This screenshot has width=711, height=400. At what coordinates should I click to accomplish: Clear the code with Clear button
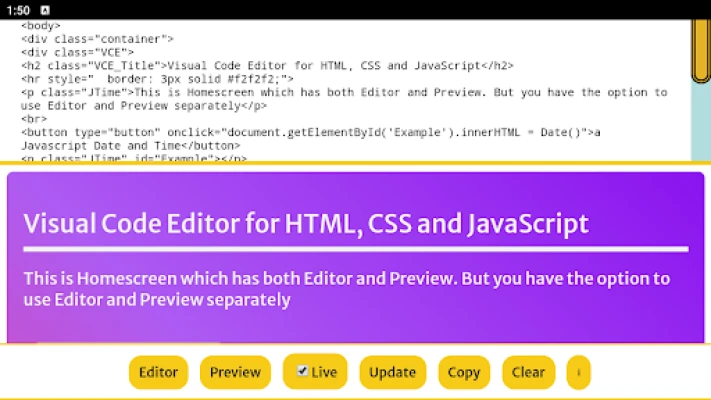[528, 372]
